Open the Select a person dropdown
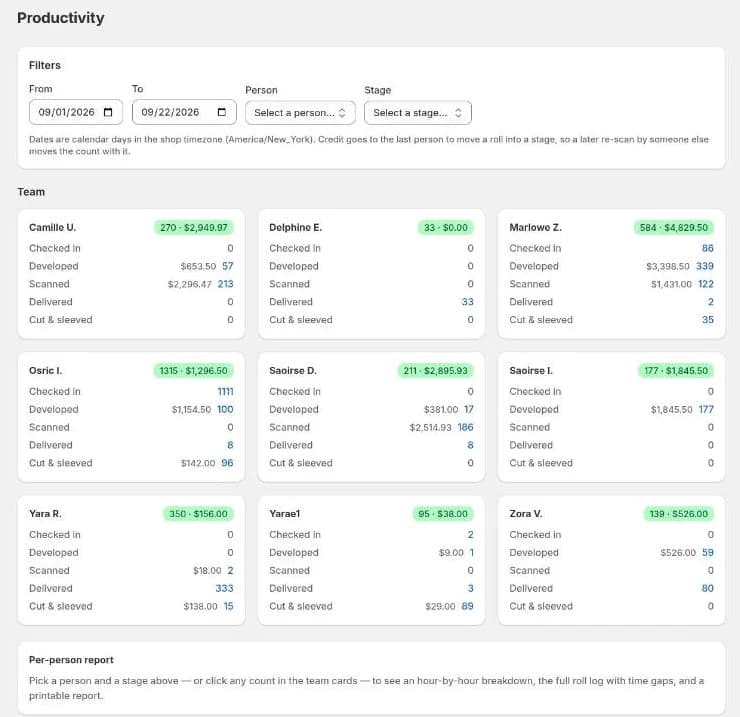740x717 pixels. [300, 113]
